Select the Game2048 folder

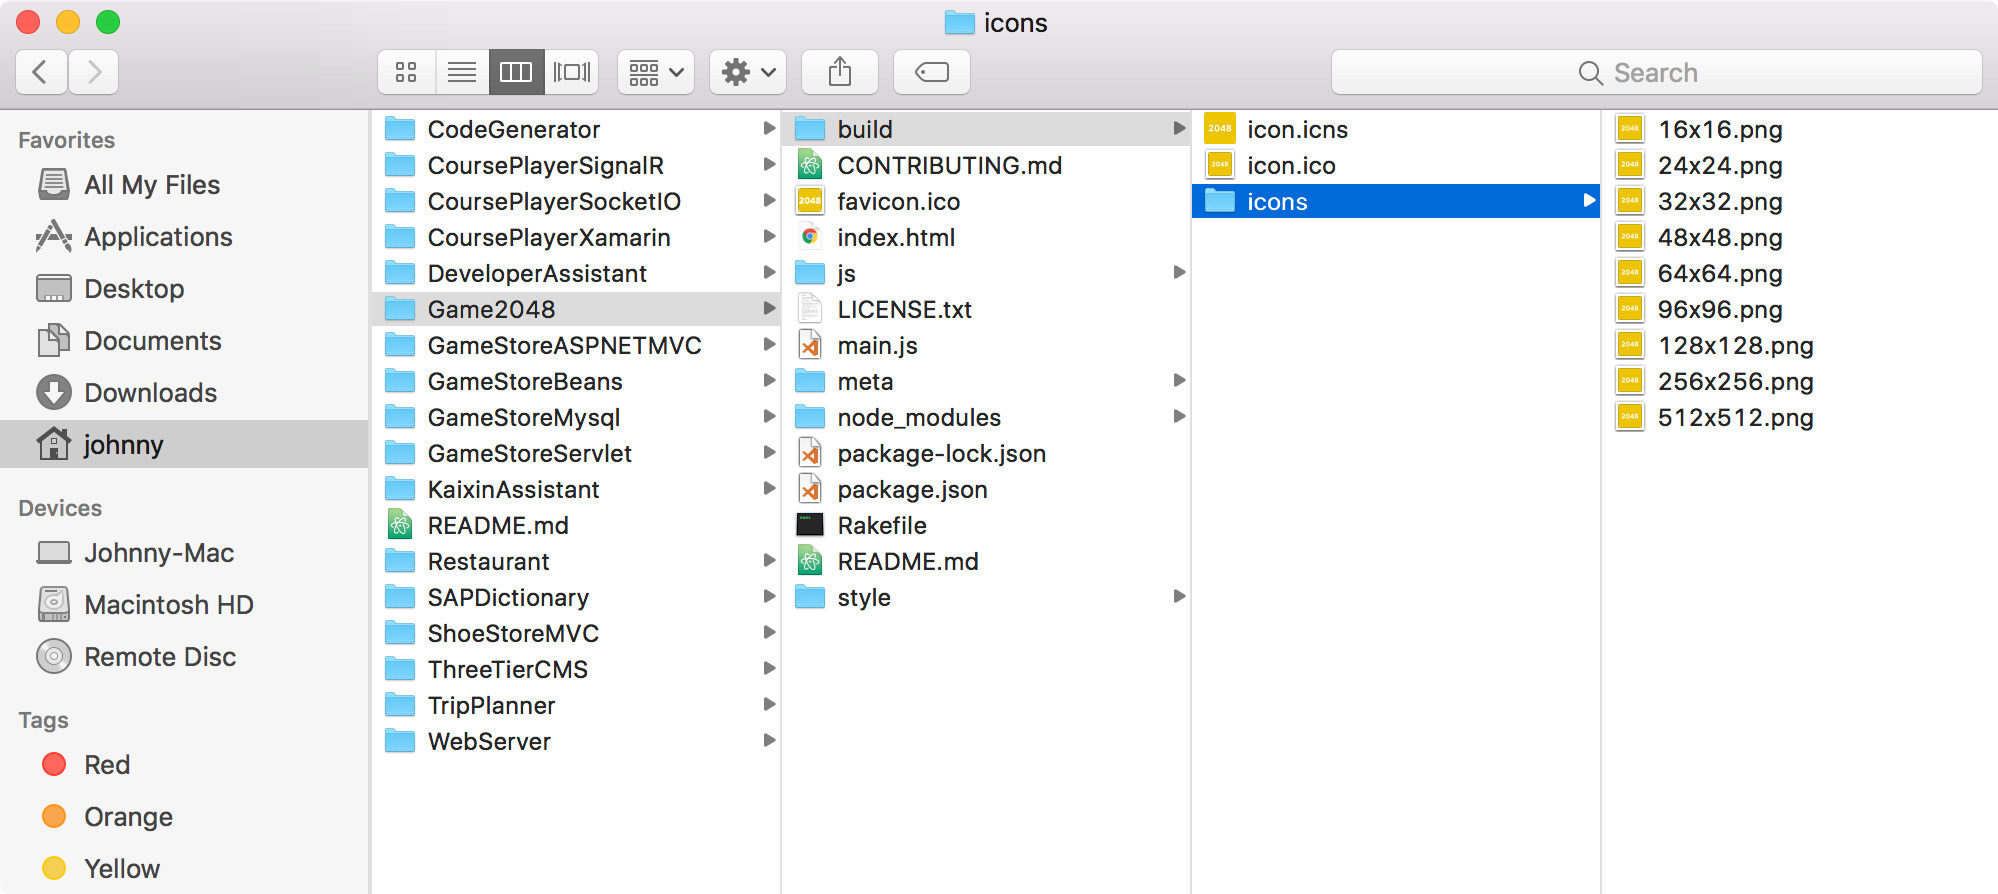click(576, 309)
